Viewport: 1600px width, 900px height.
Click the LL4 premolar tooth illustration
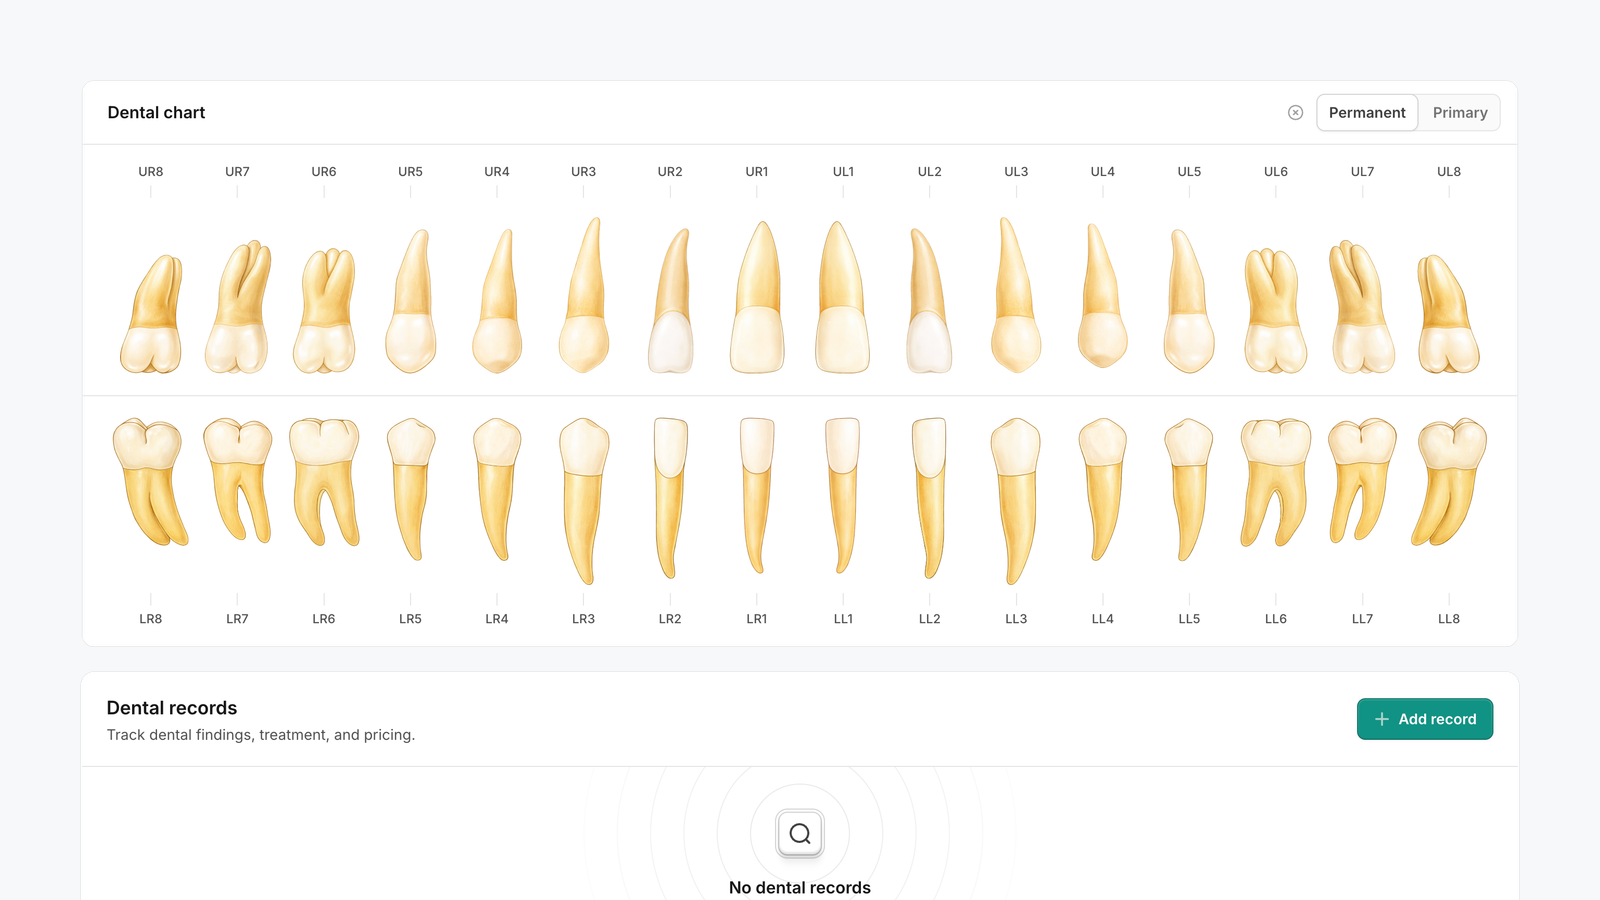[x=1103, y=489]
